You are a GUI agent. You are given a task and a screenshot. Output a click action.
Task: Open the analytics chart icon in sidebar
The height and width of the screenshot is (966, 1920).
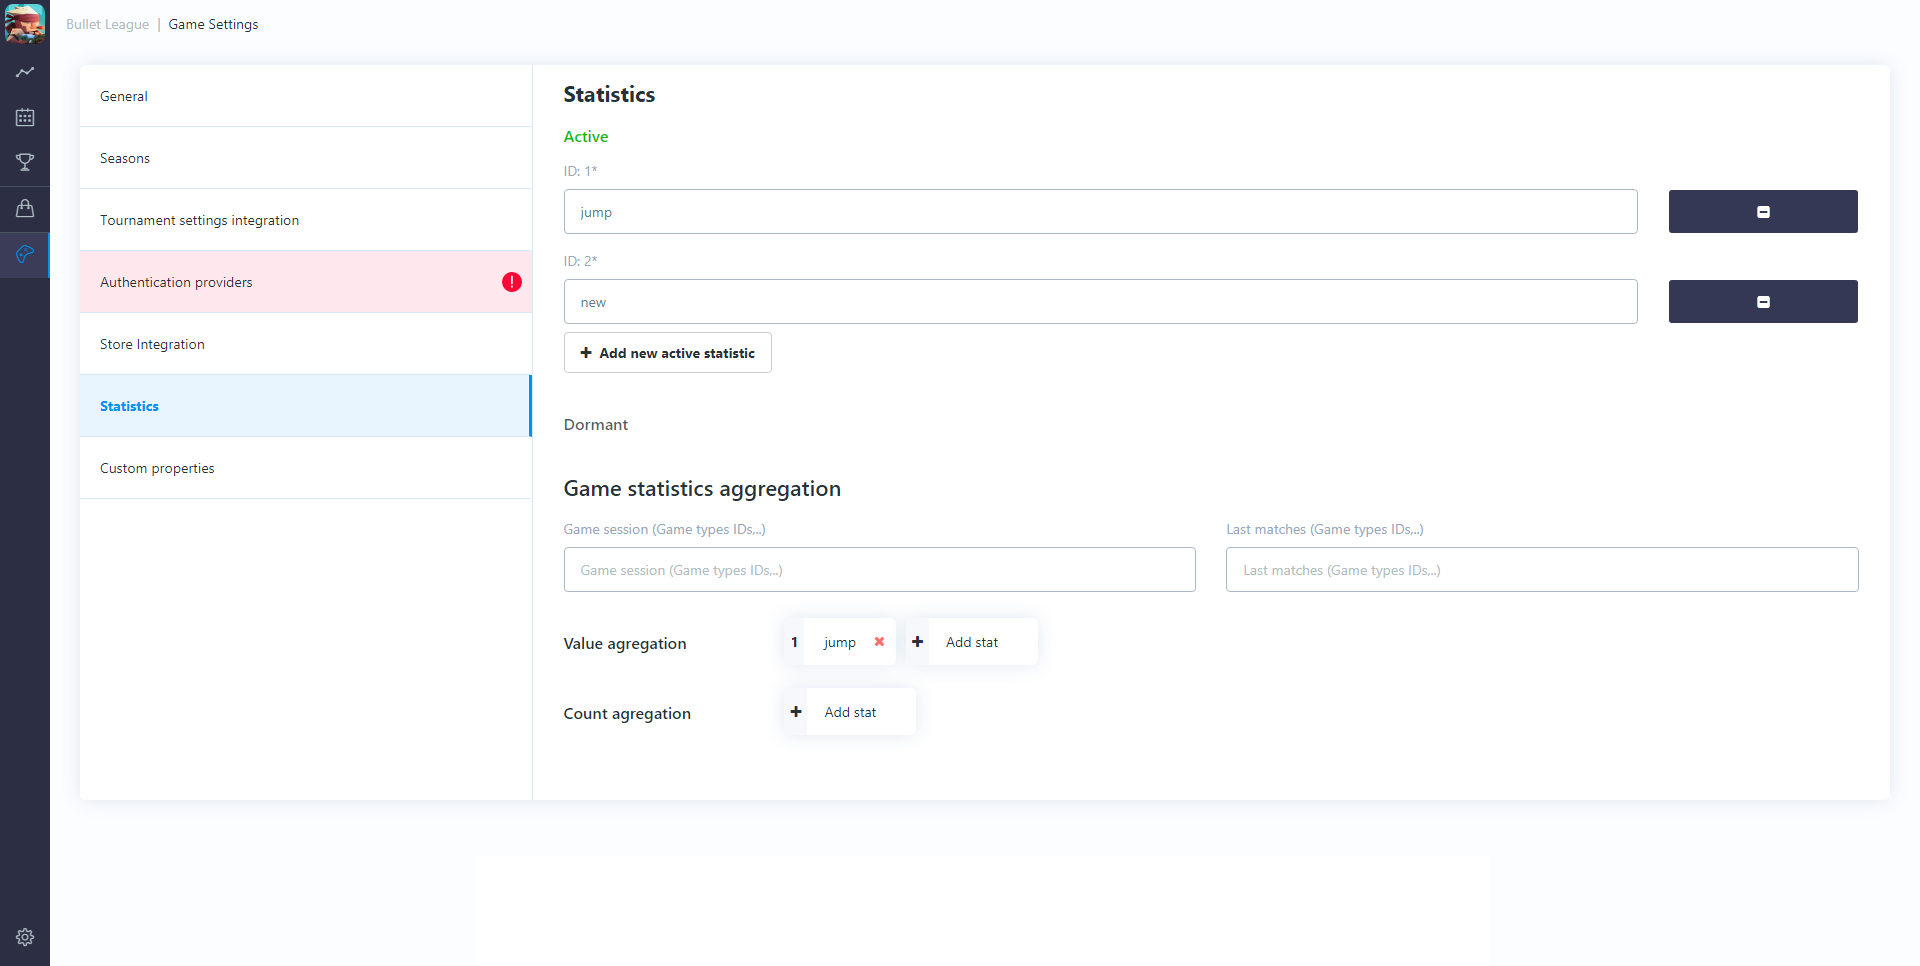click(25, 72)
